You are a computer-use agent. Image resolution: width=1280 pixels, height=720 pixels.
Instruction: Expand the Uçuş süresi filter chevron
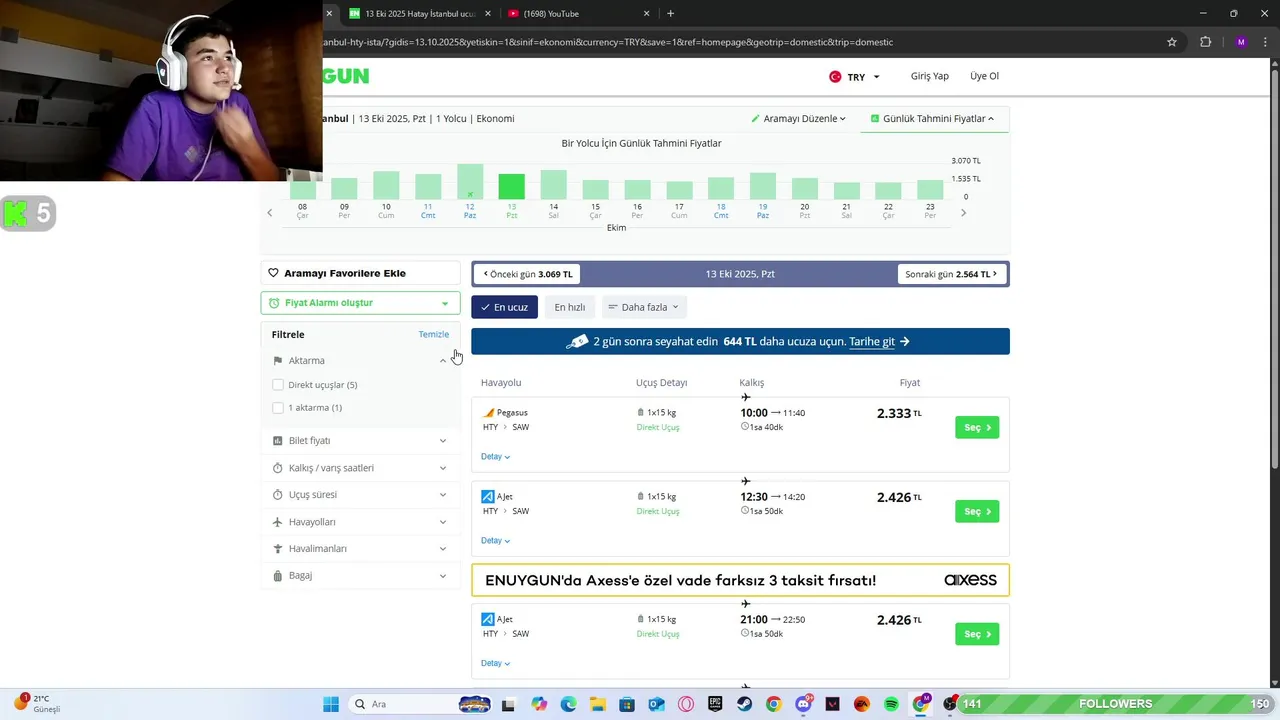click(443, 495)
